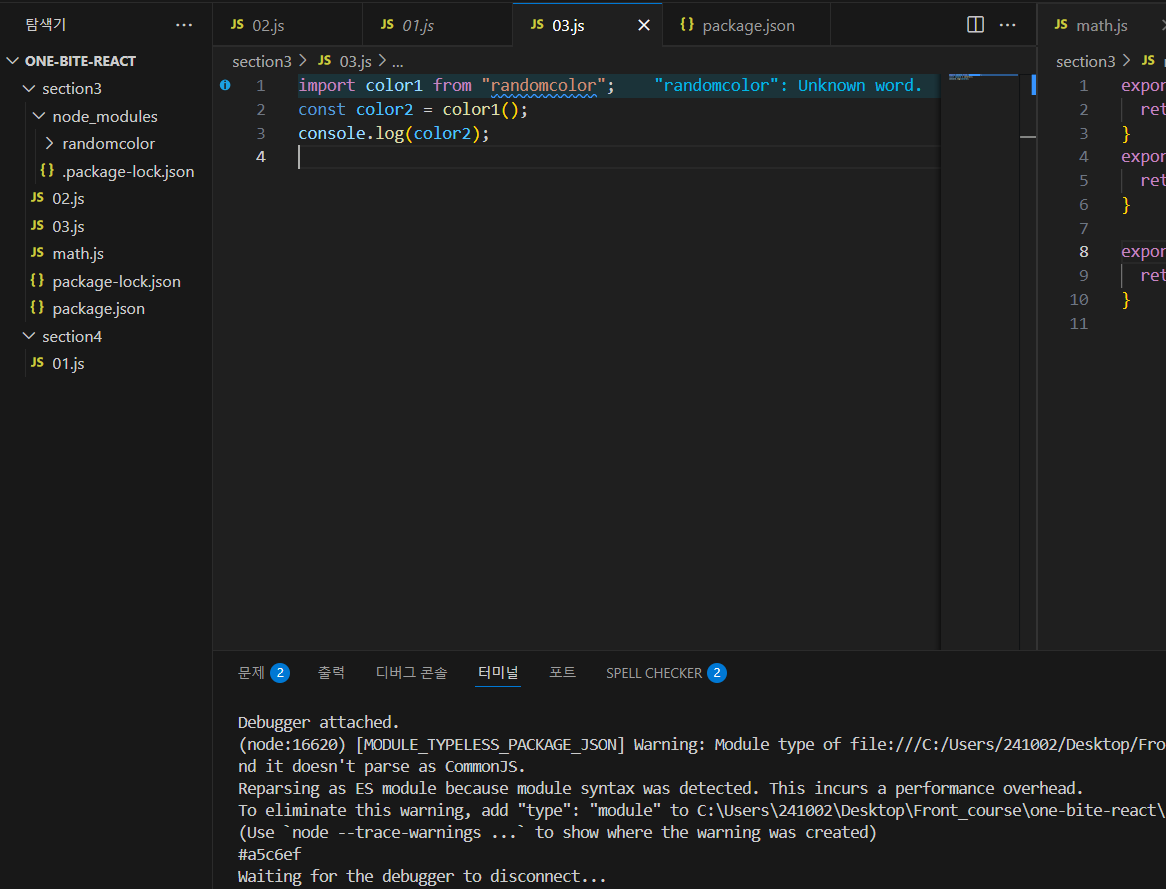
Task: Click the JS icon of 01.js under section4
Action: click(37, 362)
